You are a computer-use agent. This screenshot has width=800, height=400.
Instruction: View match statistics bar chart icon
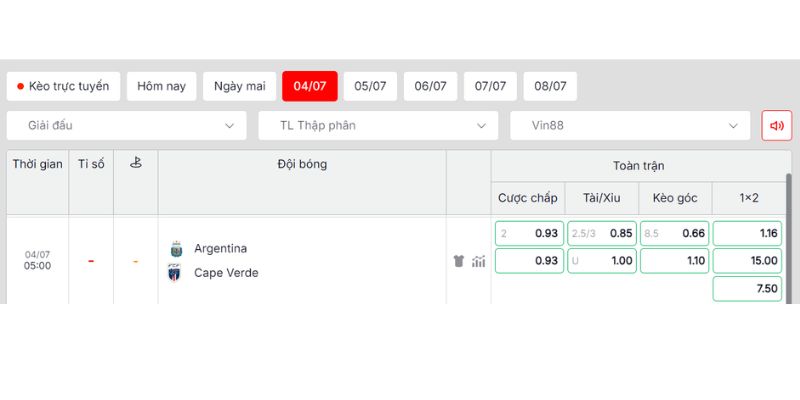pos(479,261)
